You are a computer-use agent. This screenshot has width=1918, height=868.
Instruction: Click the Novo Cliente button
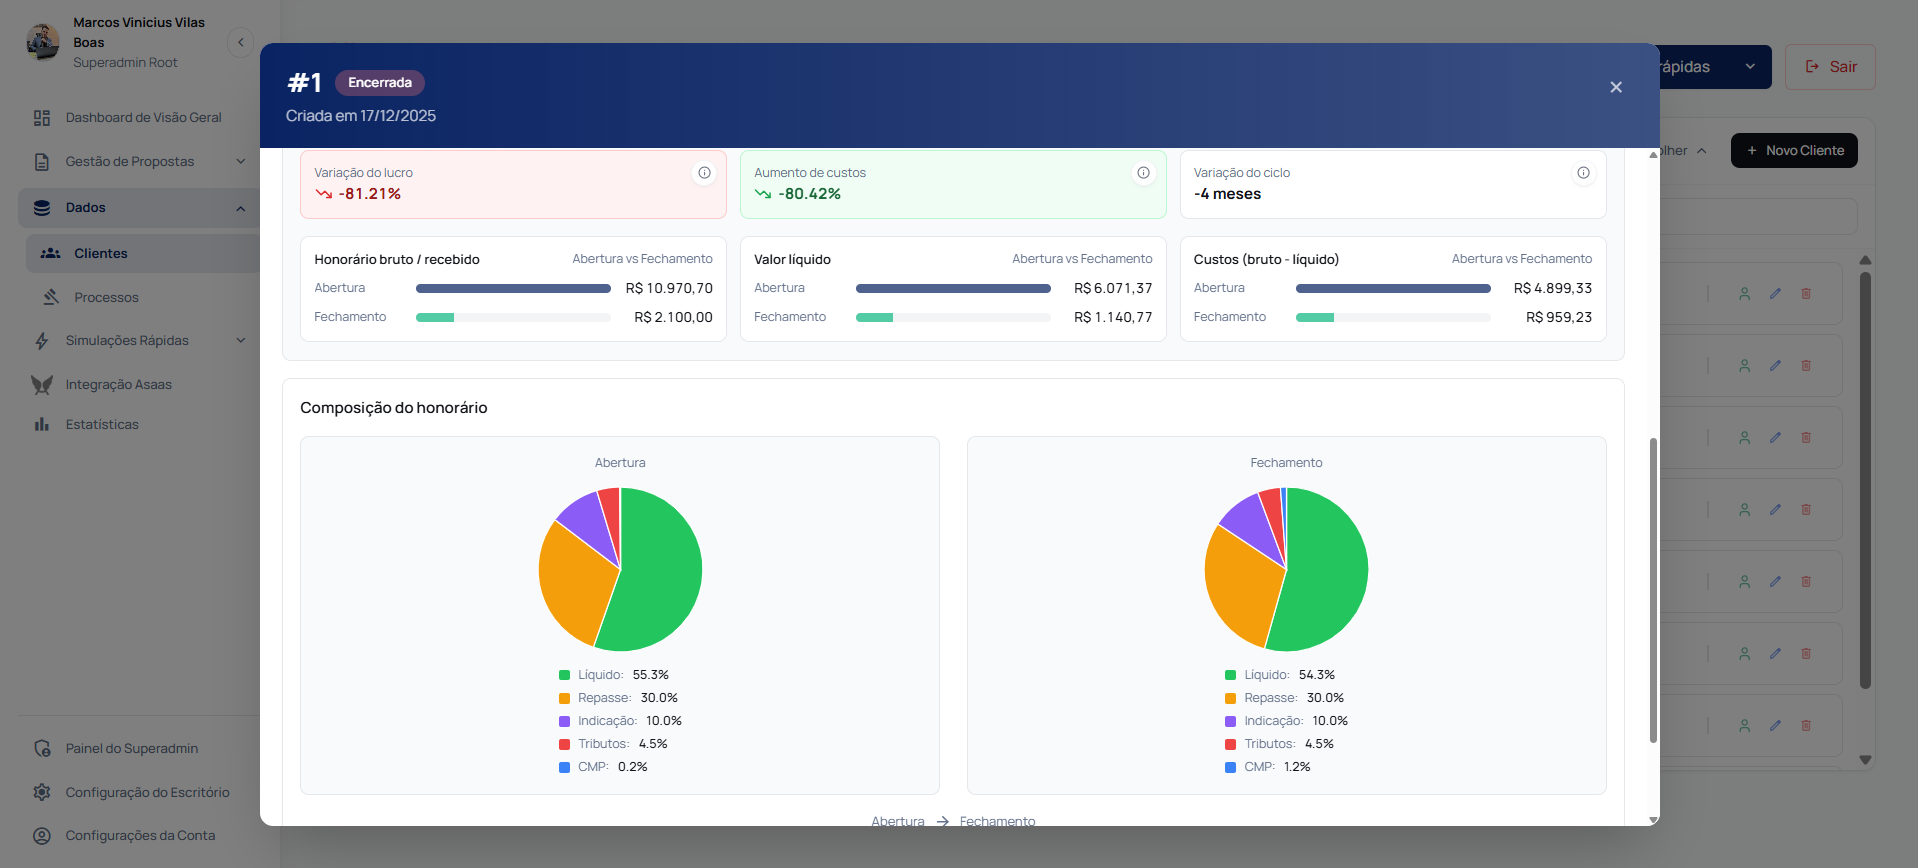pos(1794,151)
